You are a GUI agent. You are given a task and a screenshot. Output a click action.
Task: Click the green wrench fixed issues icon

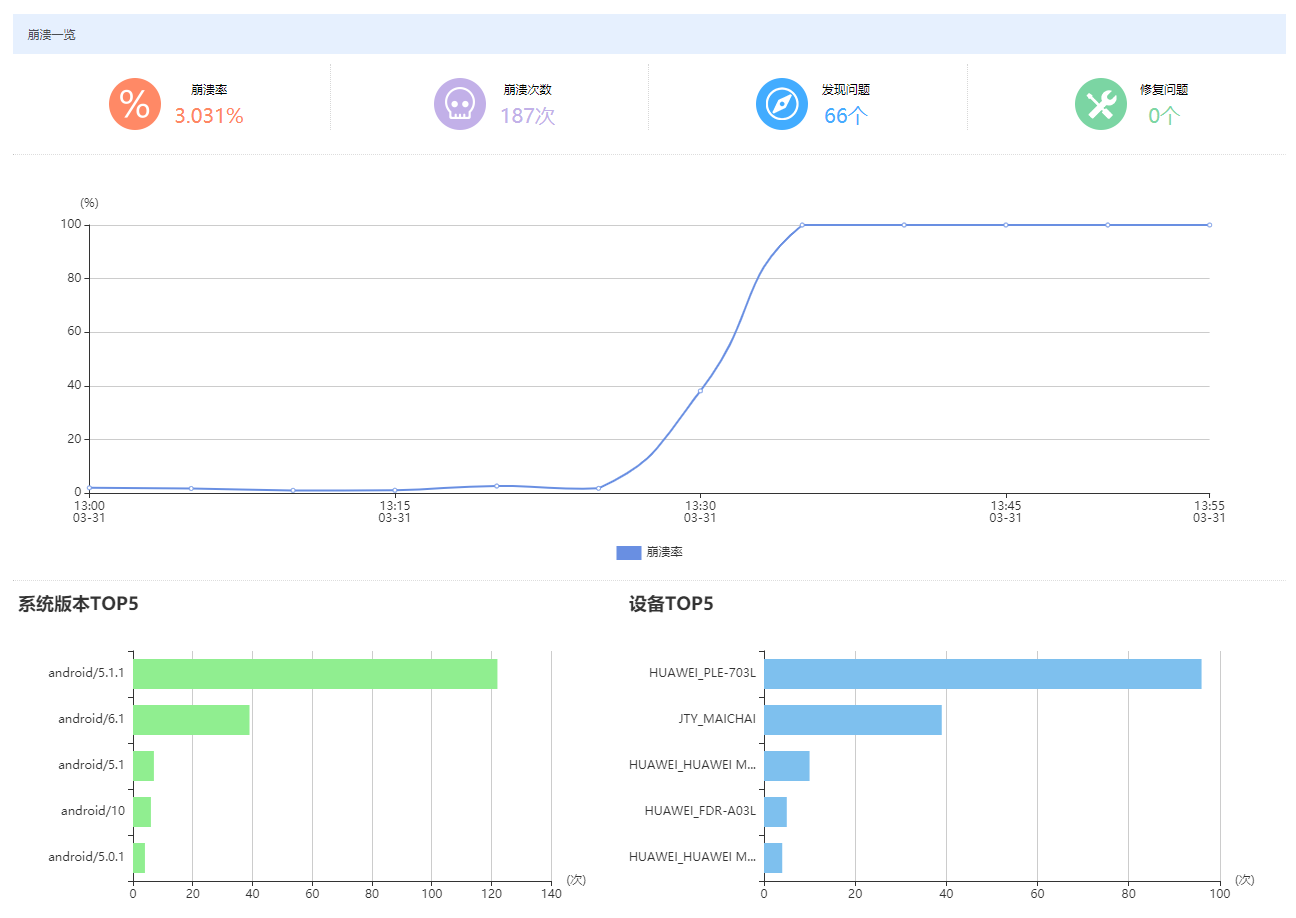coord(1100,104)
